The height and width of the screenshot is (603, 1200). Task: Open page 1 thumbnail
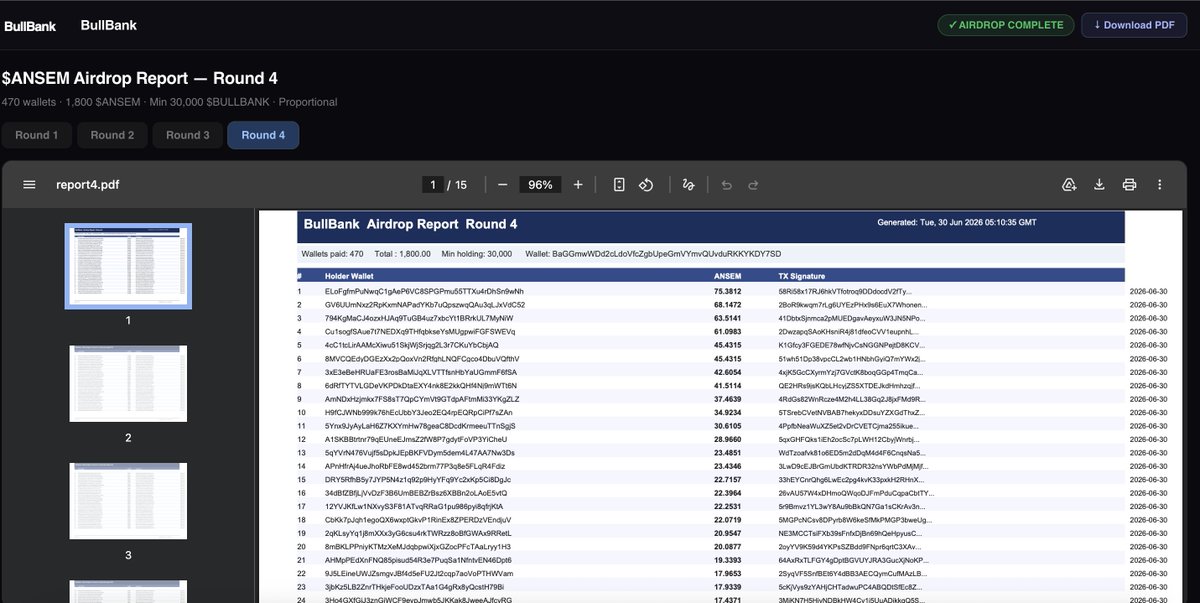pos(128,266)
